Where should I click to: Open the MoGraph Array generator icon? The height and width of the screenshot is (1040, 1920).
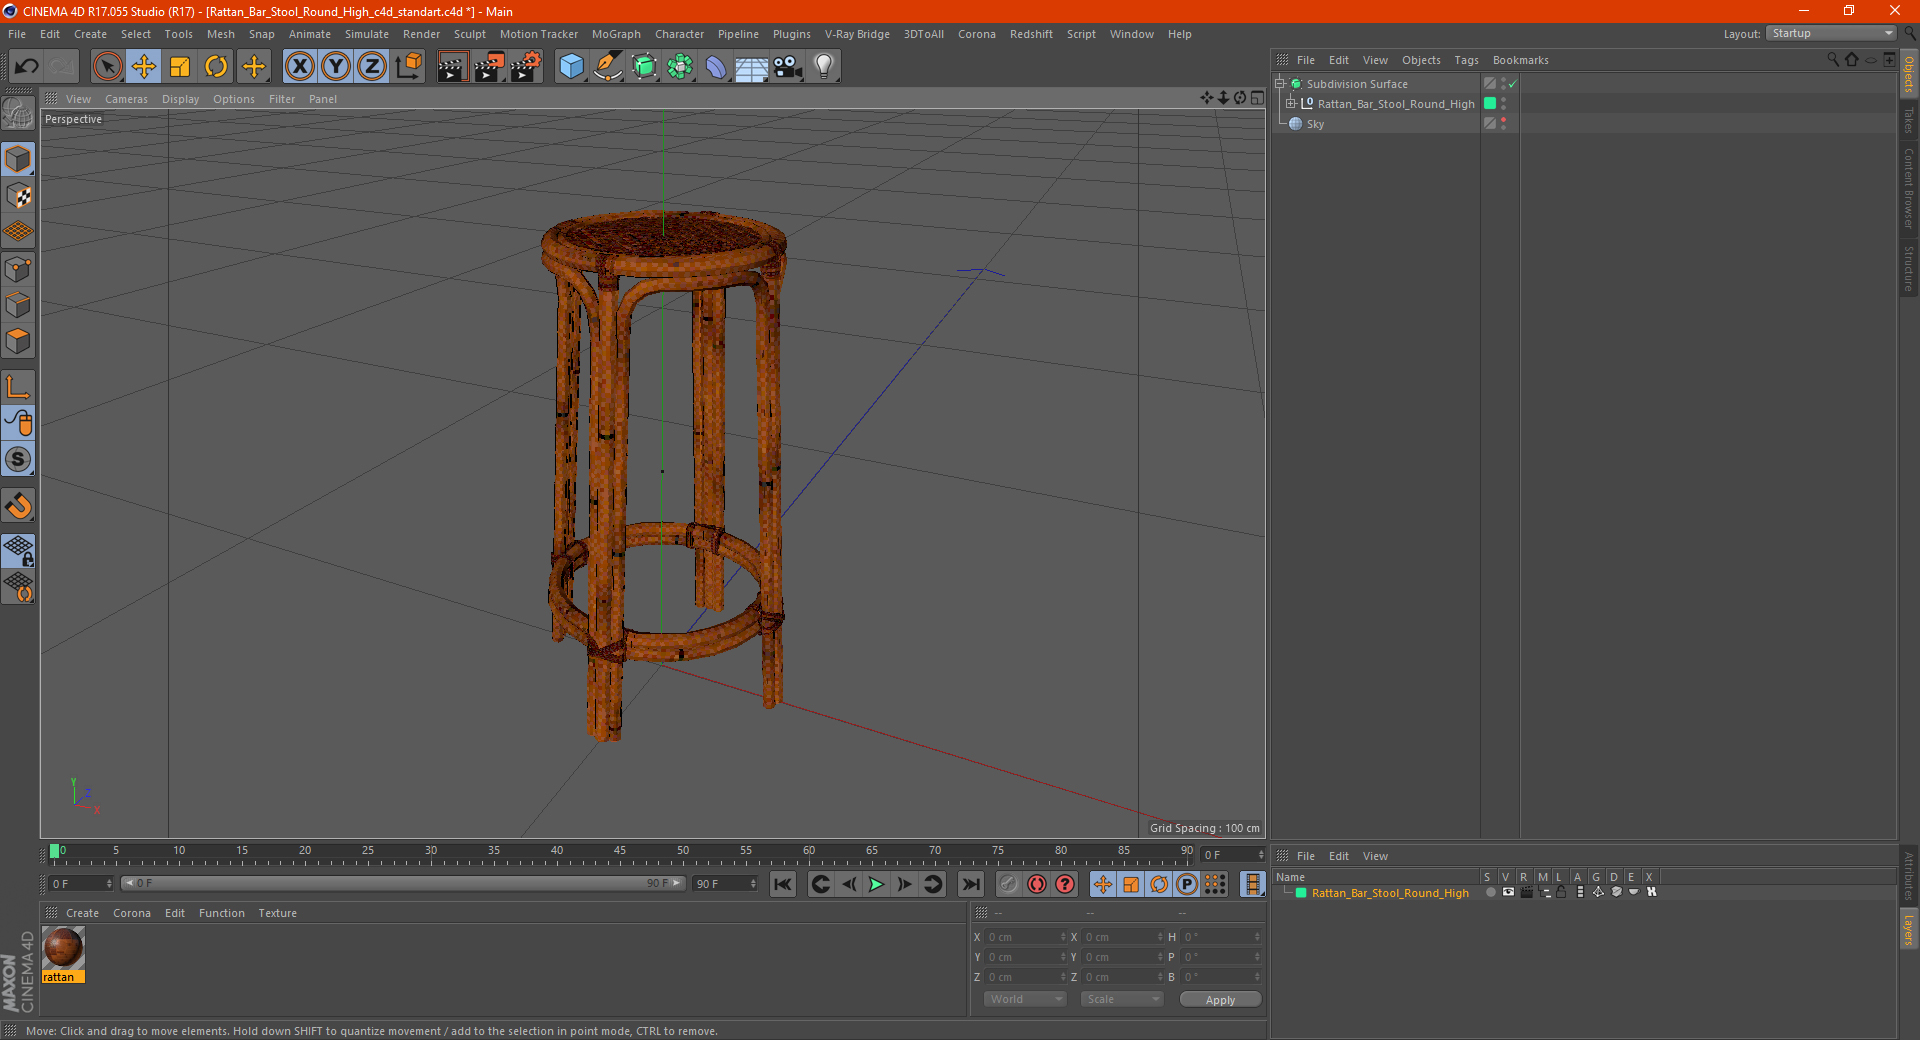tap(680, 67)
